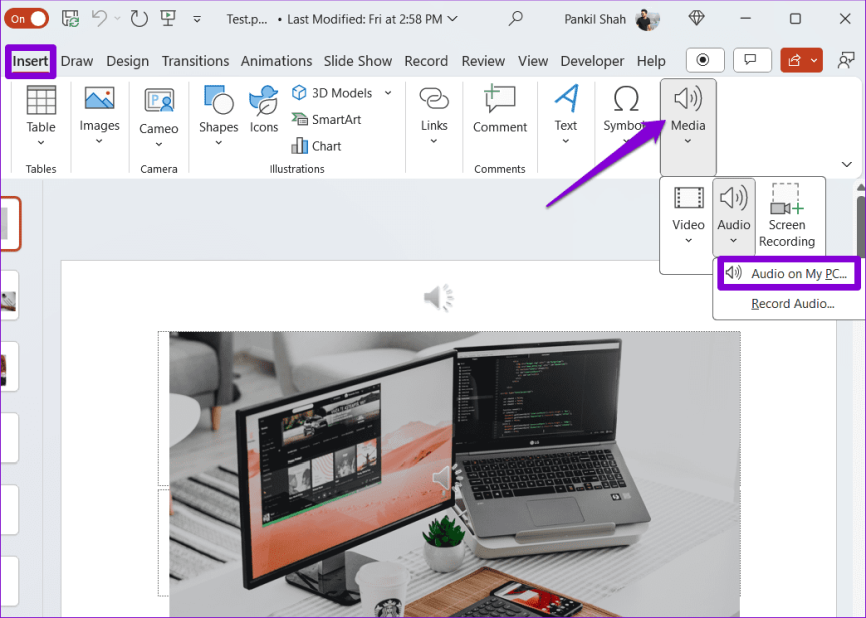Open the Links options
Image resolution: width=866 pixels, height=618 pixels.
[x=433, y=115]
